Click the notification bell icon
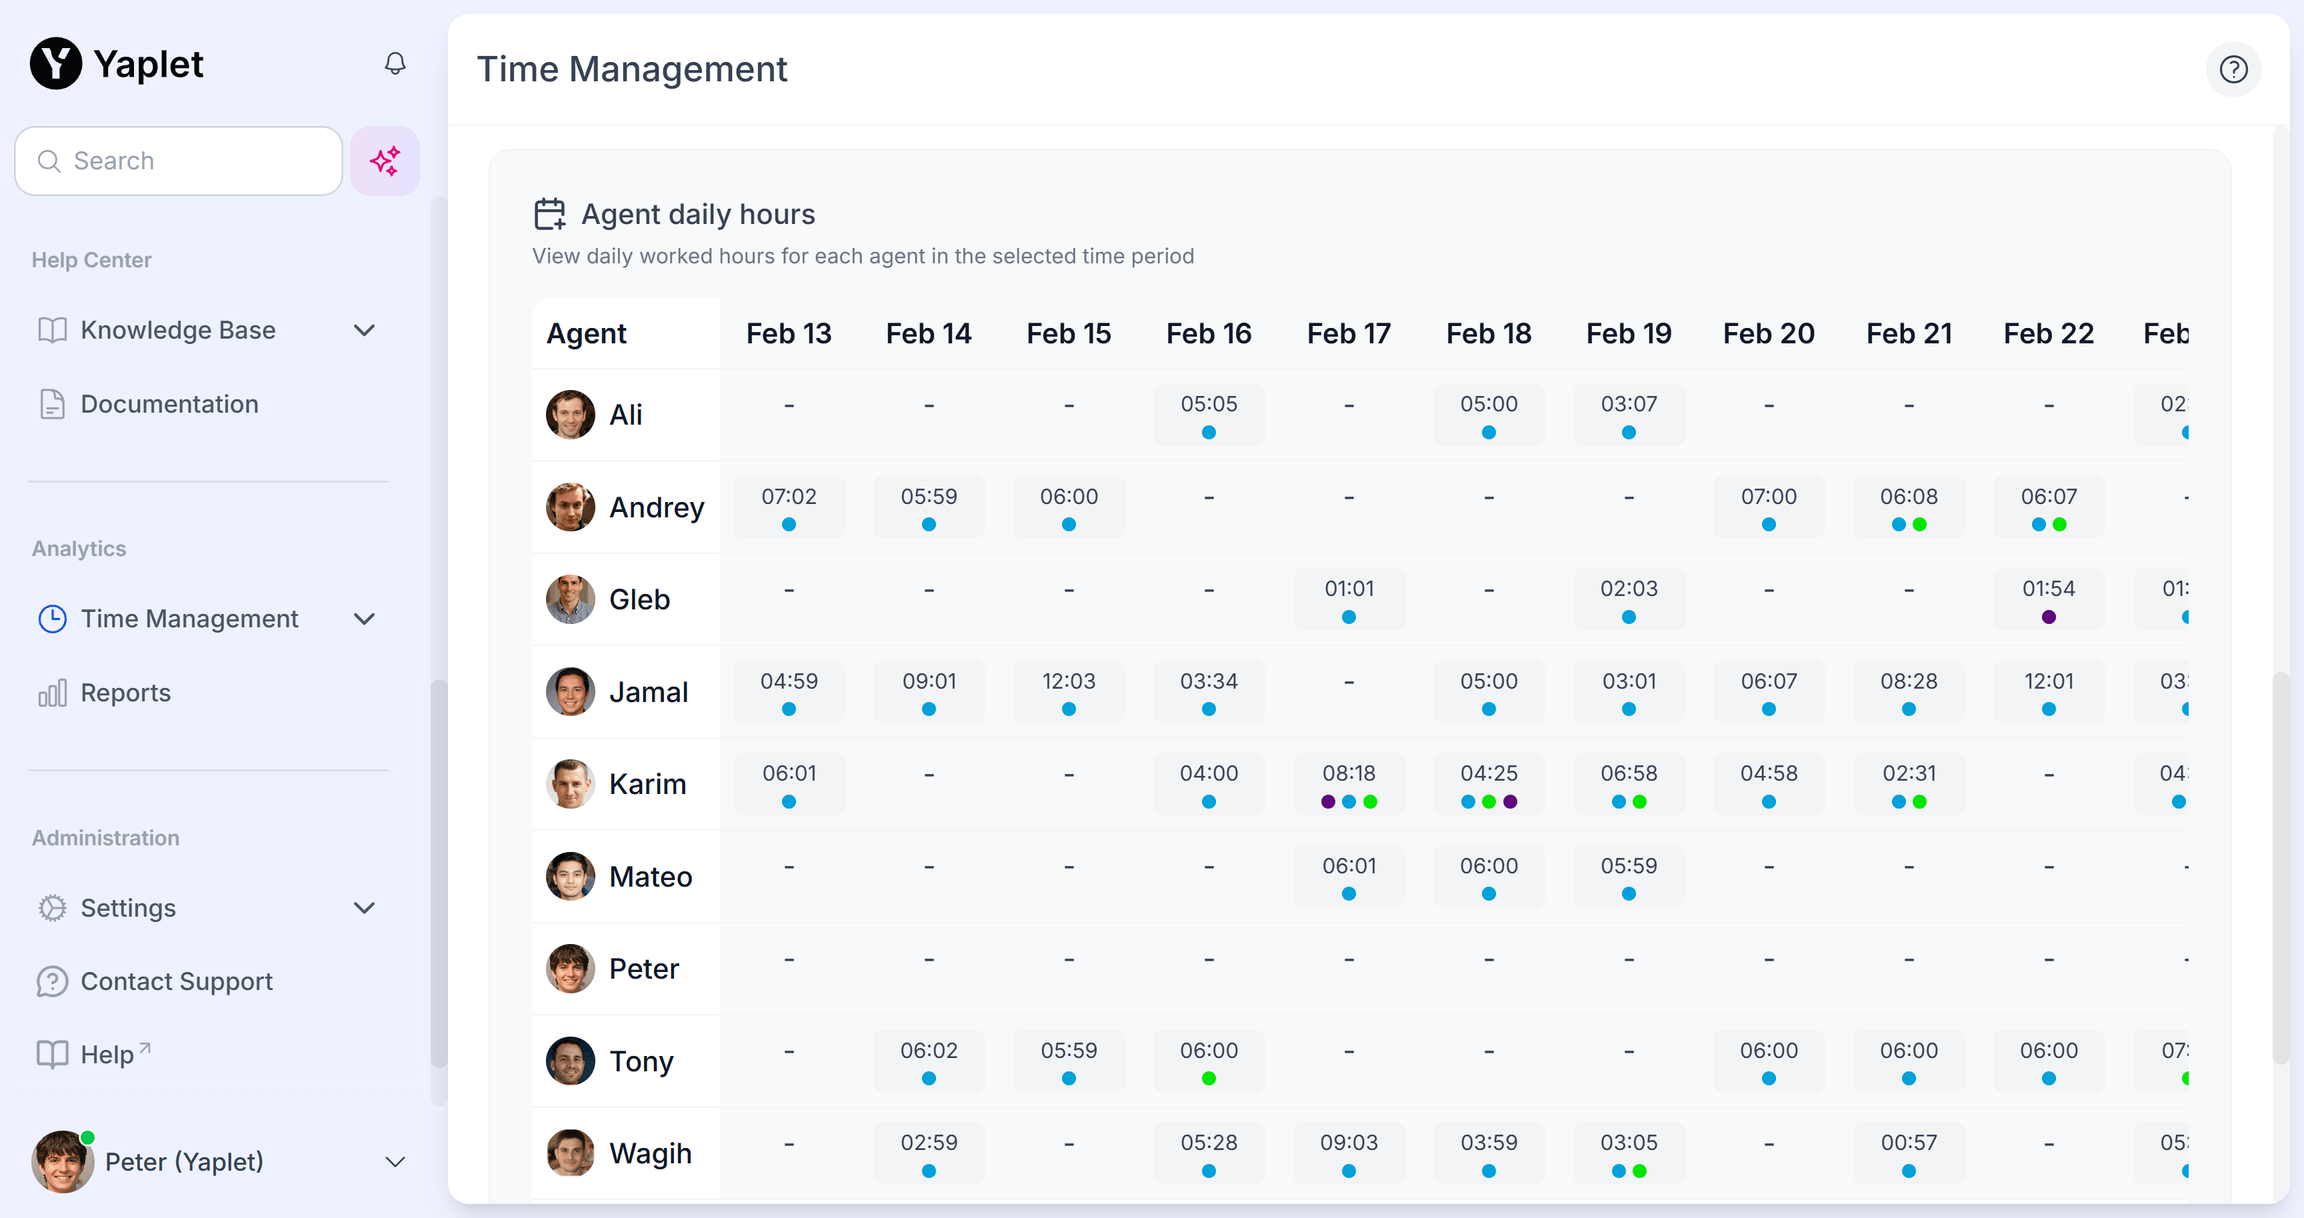Viewport: 2304px width, 1218px height. point(395,64)
